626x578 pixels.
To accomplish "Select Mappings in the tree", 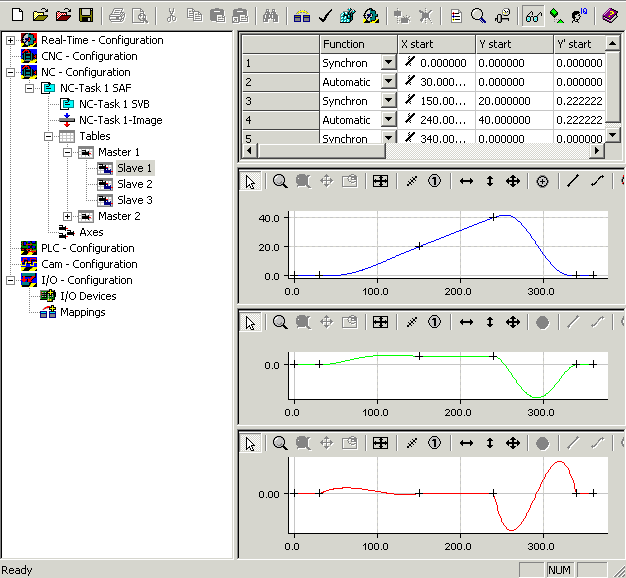I will click(x=83, y=312).
